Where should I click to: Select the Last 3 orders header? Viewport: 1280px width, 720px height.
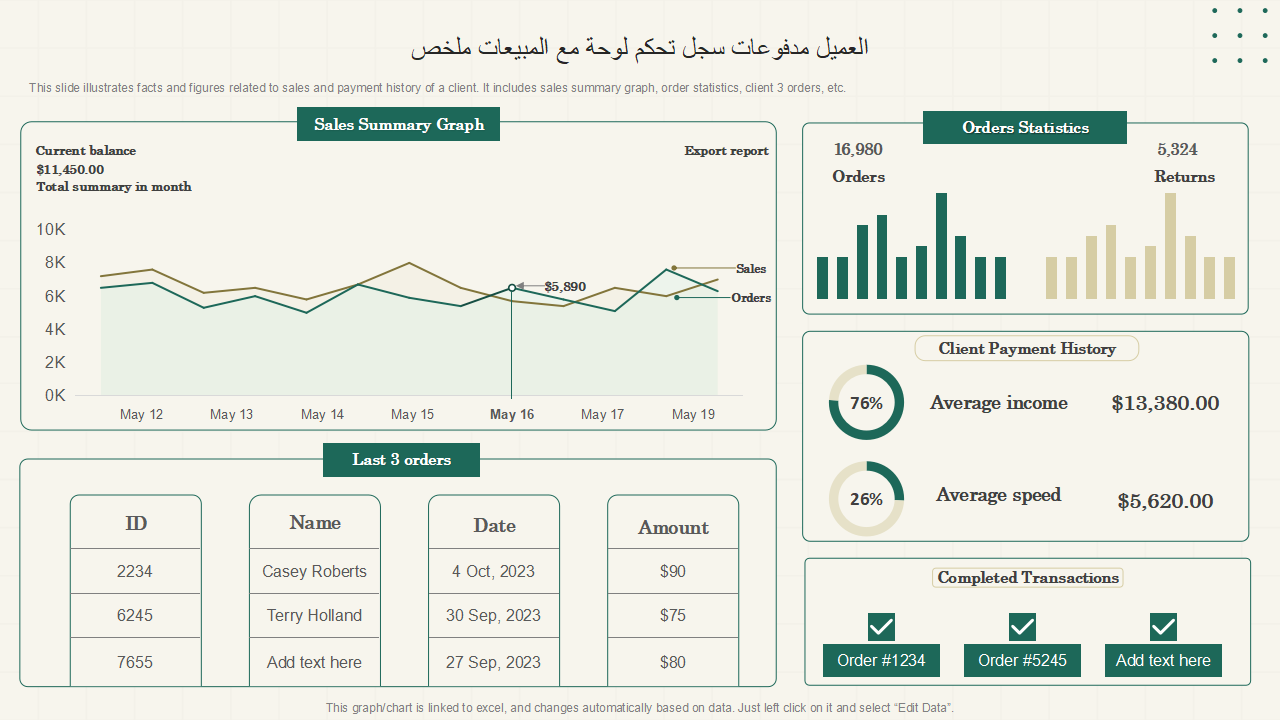pyautogui.click(x=401, y=460)
